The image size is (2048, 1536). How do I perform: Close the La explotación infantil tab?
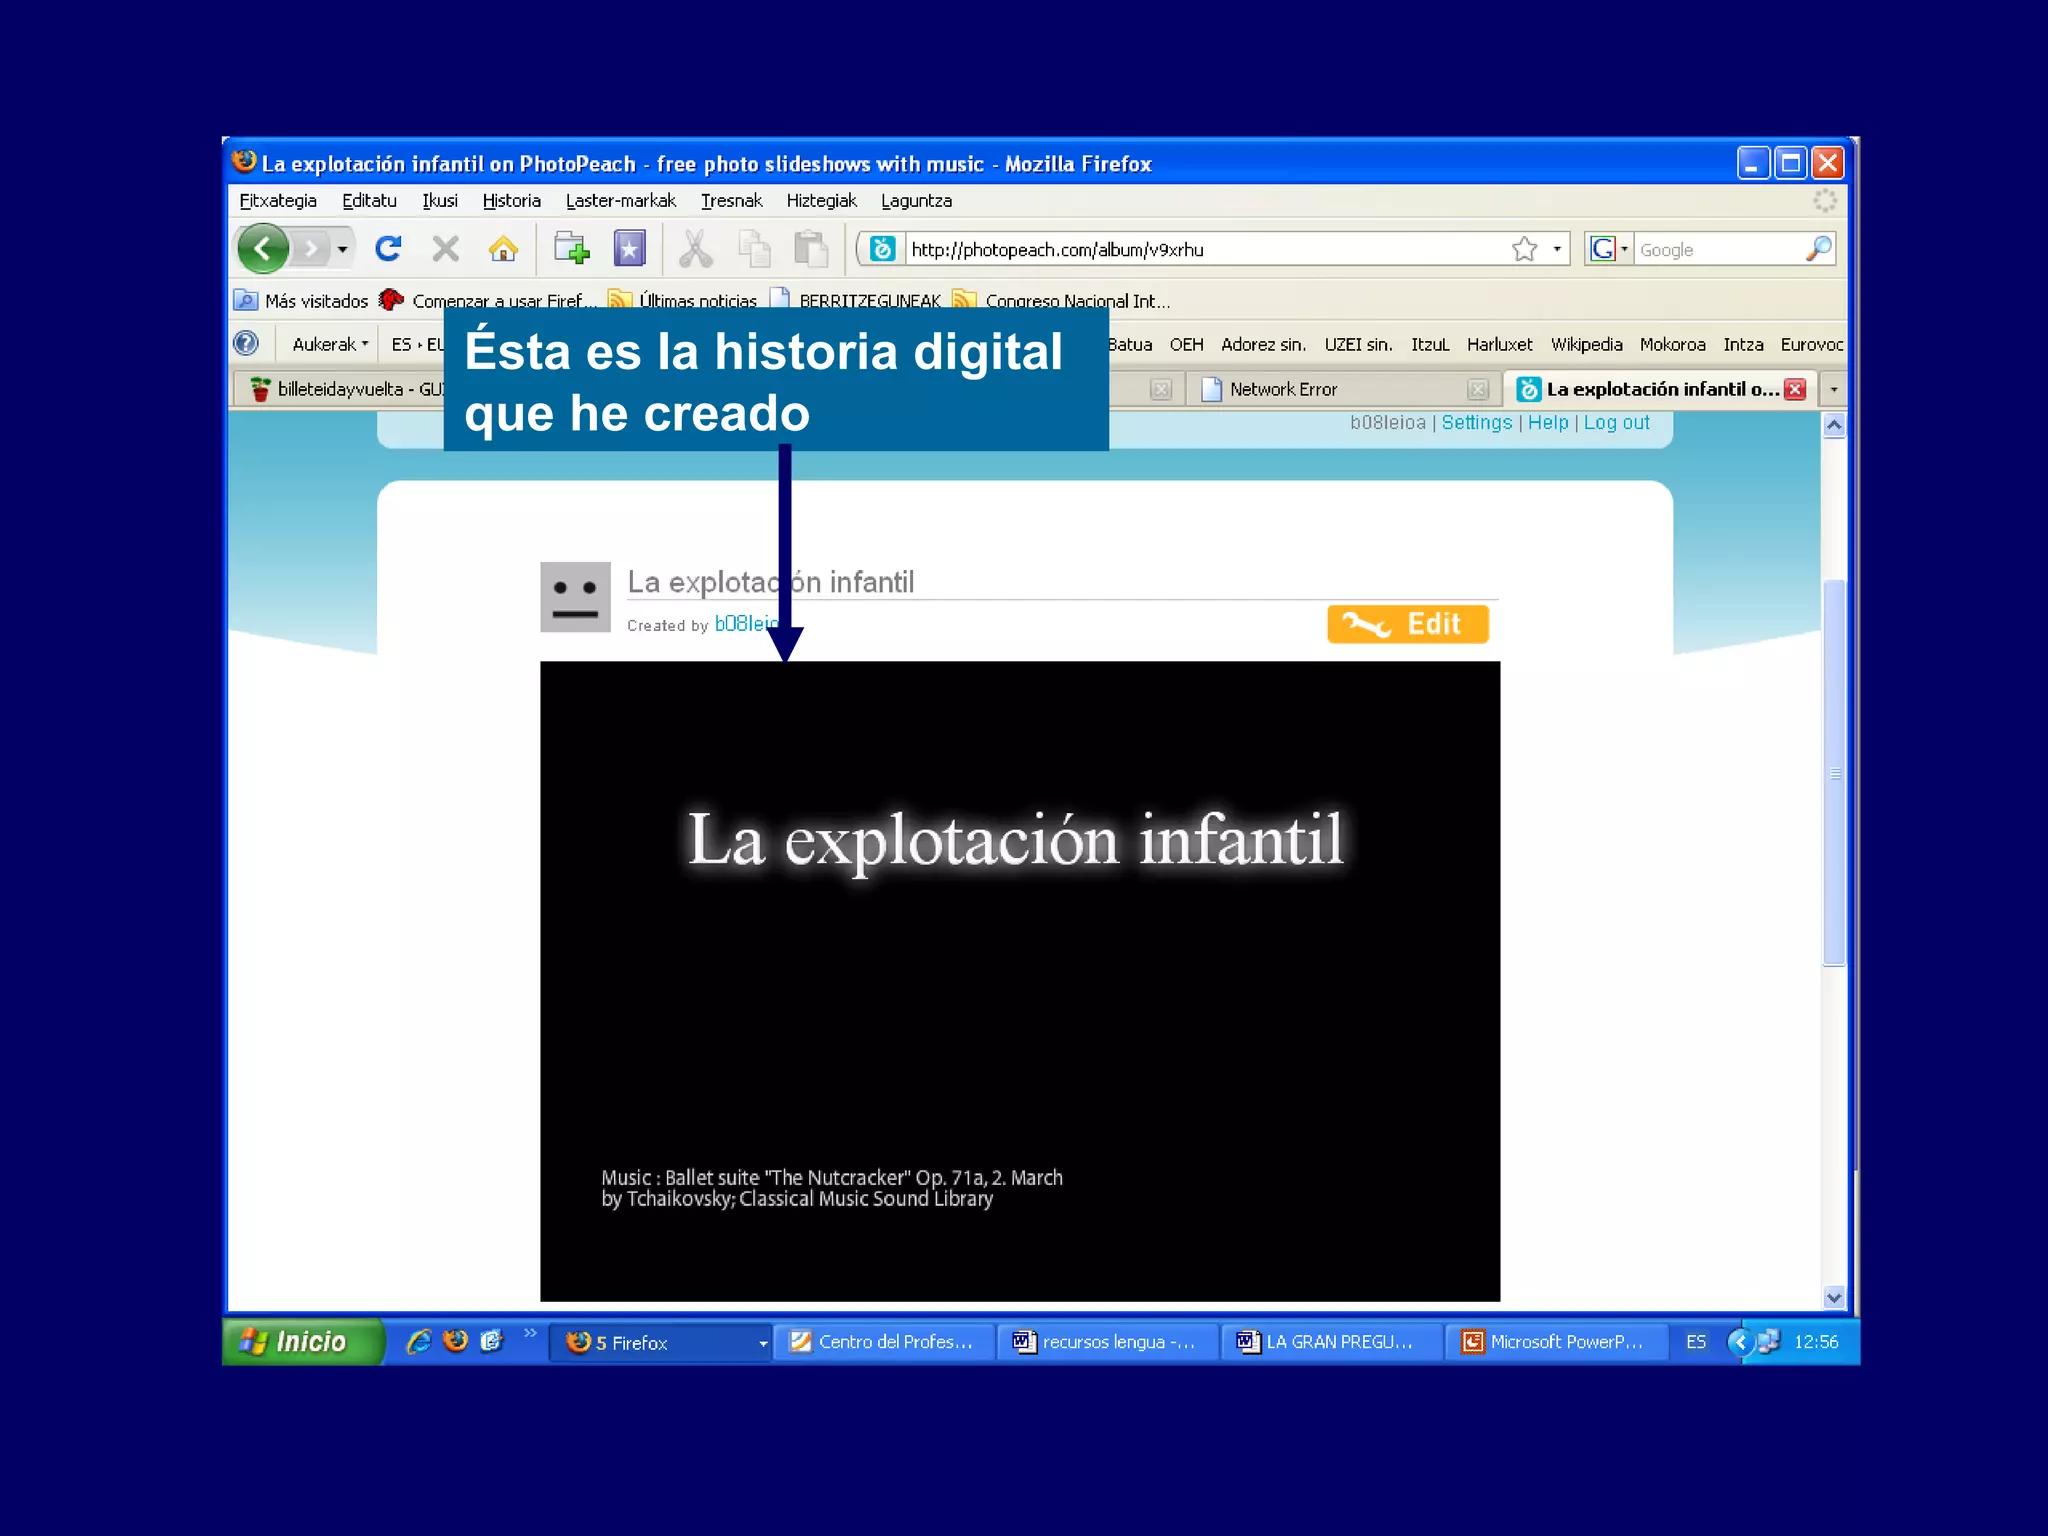coord(1795,389)
